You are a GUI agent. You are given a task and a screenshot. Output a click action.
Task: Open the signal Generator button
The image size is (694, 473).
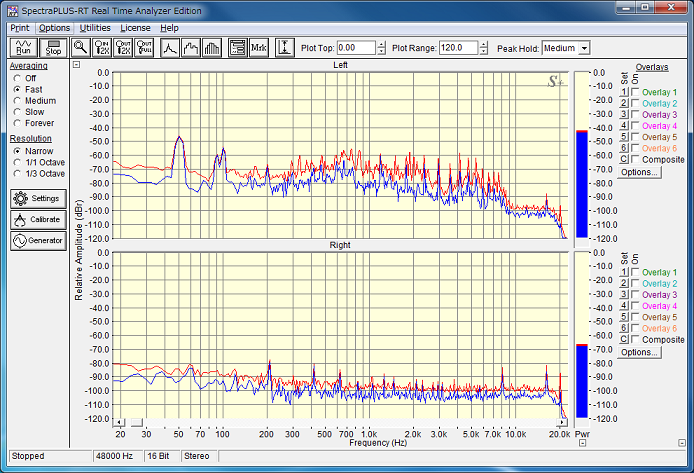pos(38,241)
